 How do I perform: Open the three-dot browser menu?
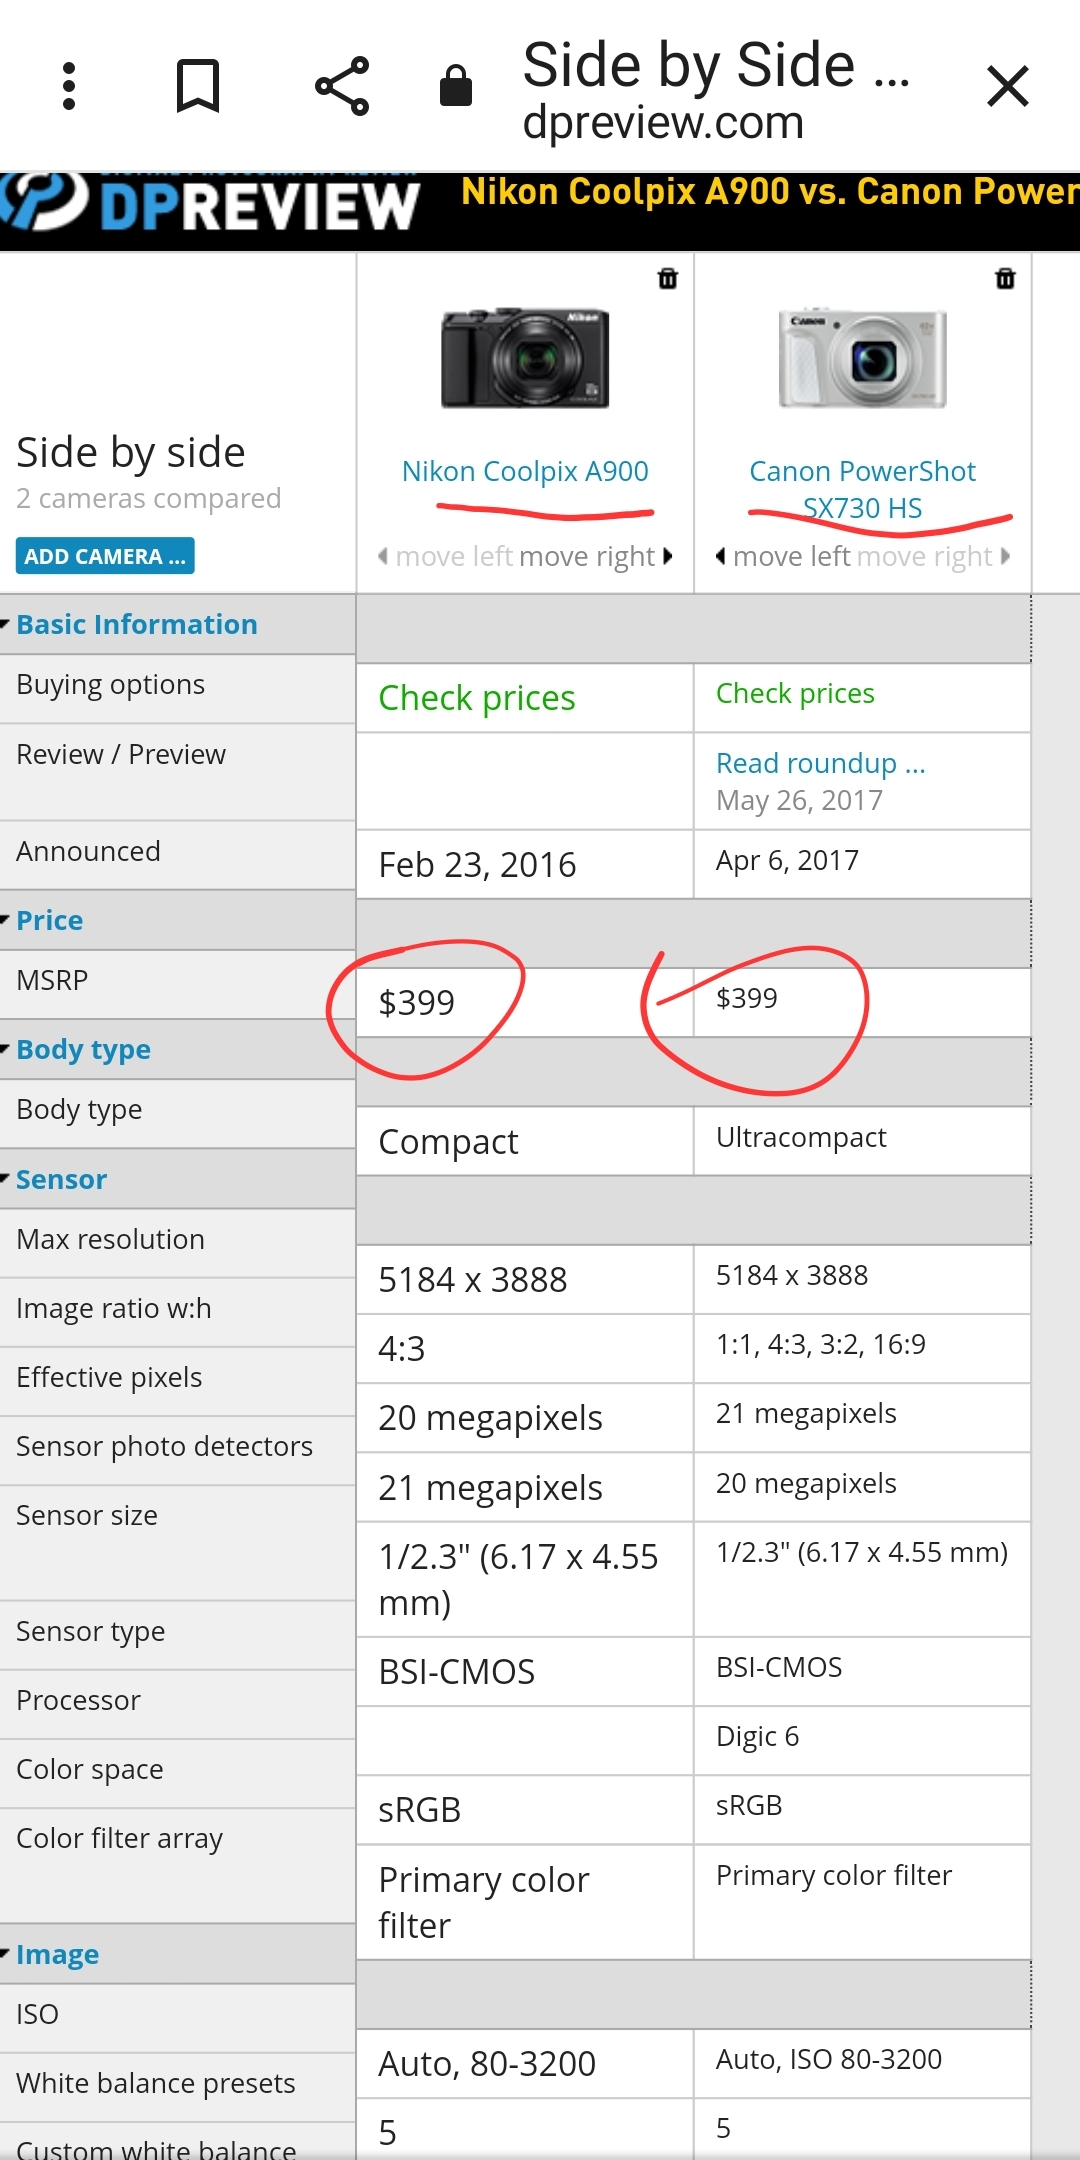[x=69, y=86]
